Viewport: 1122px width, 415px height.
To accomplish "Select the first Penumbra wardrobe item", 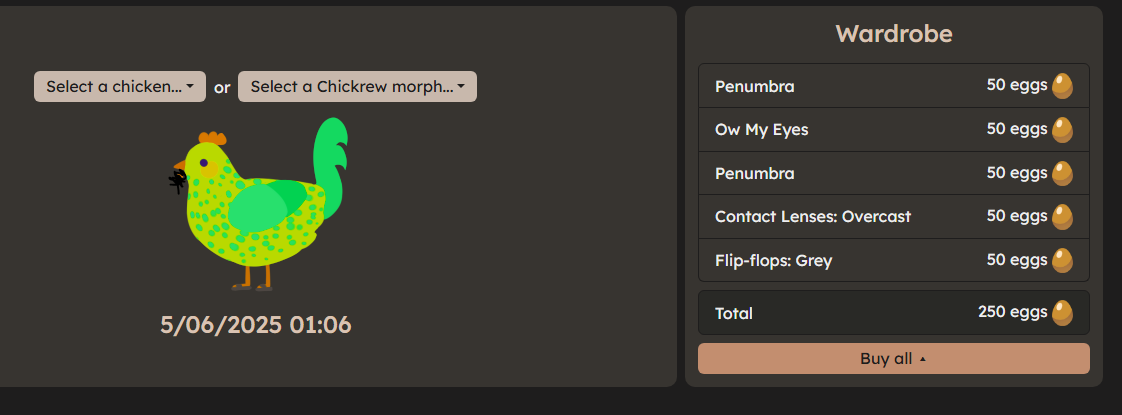I will [894, 86].
